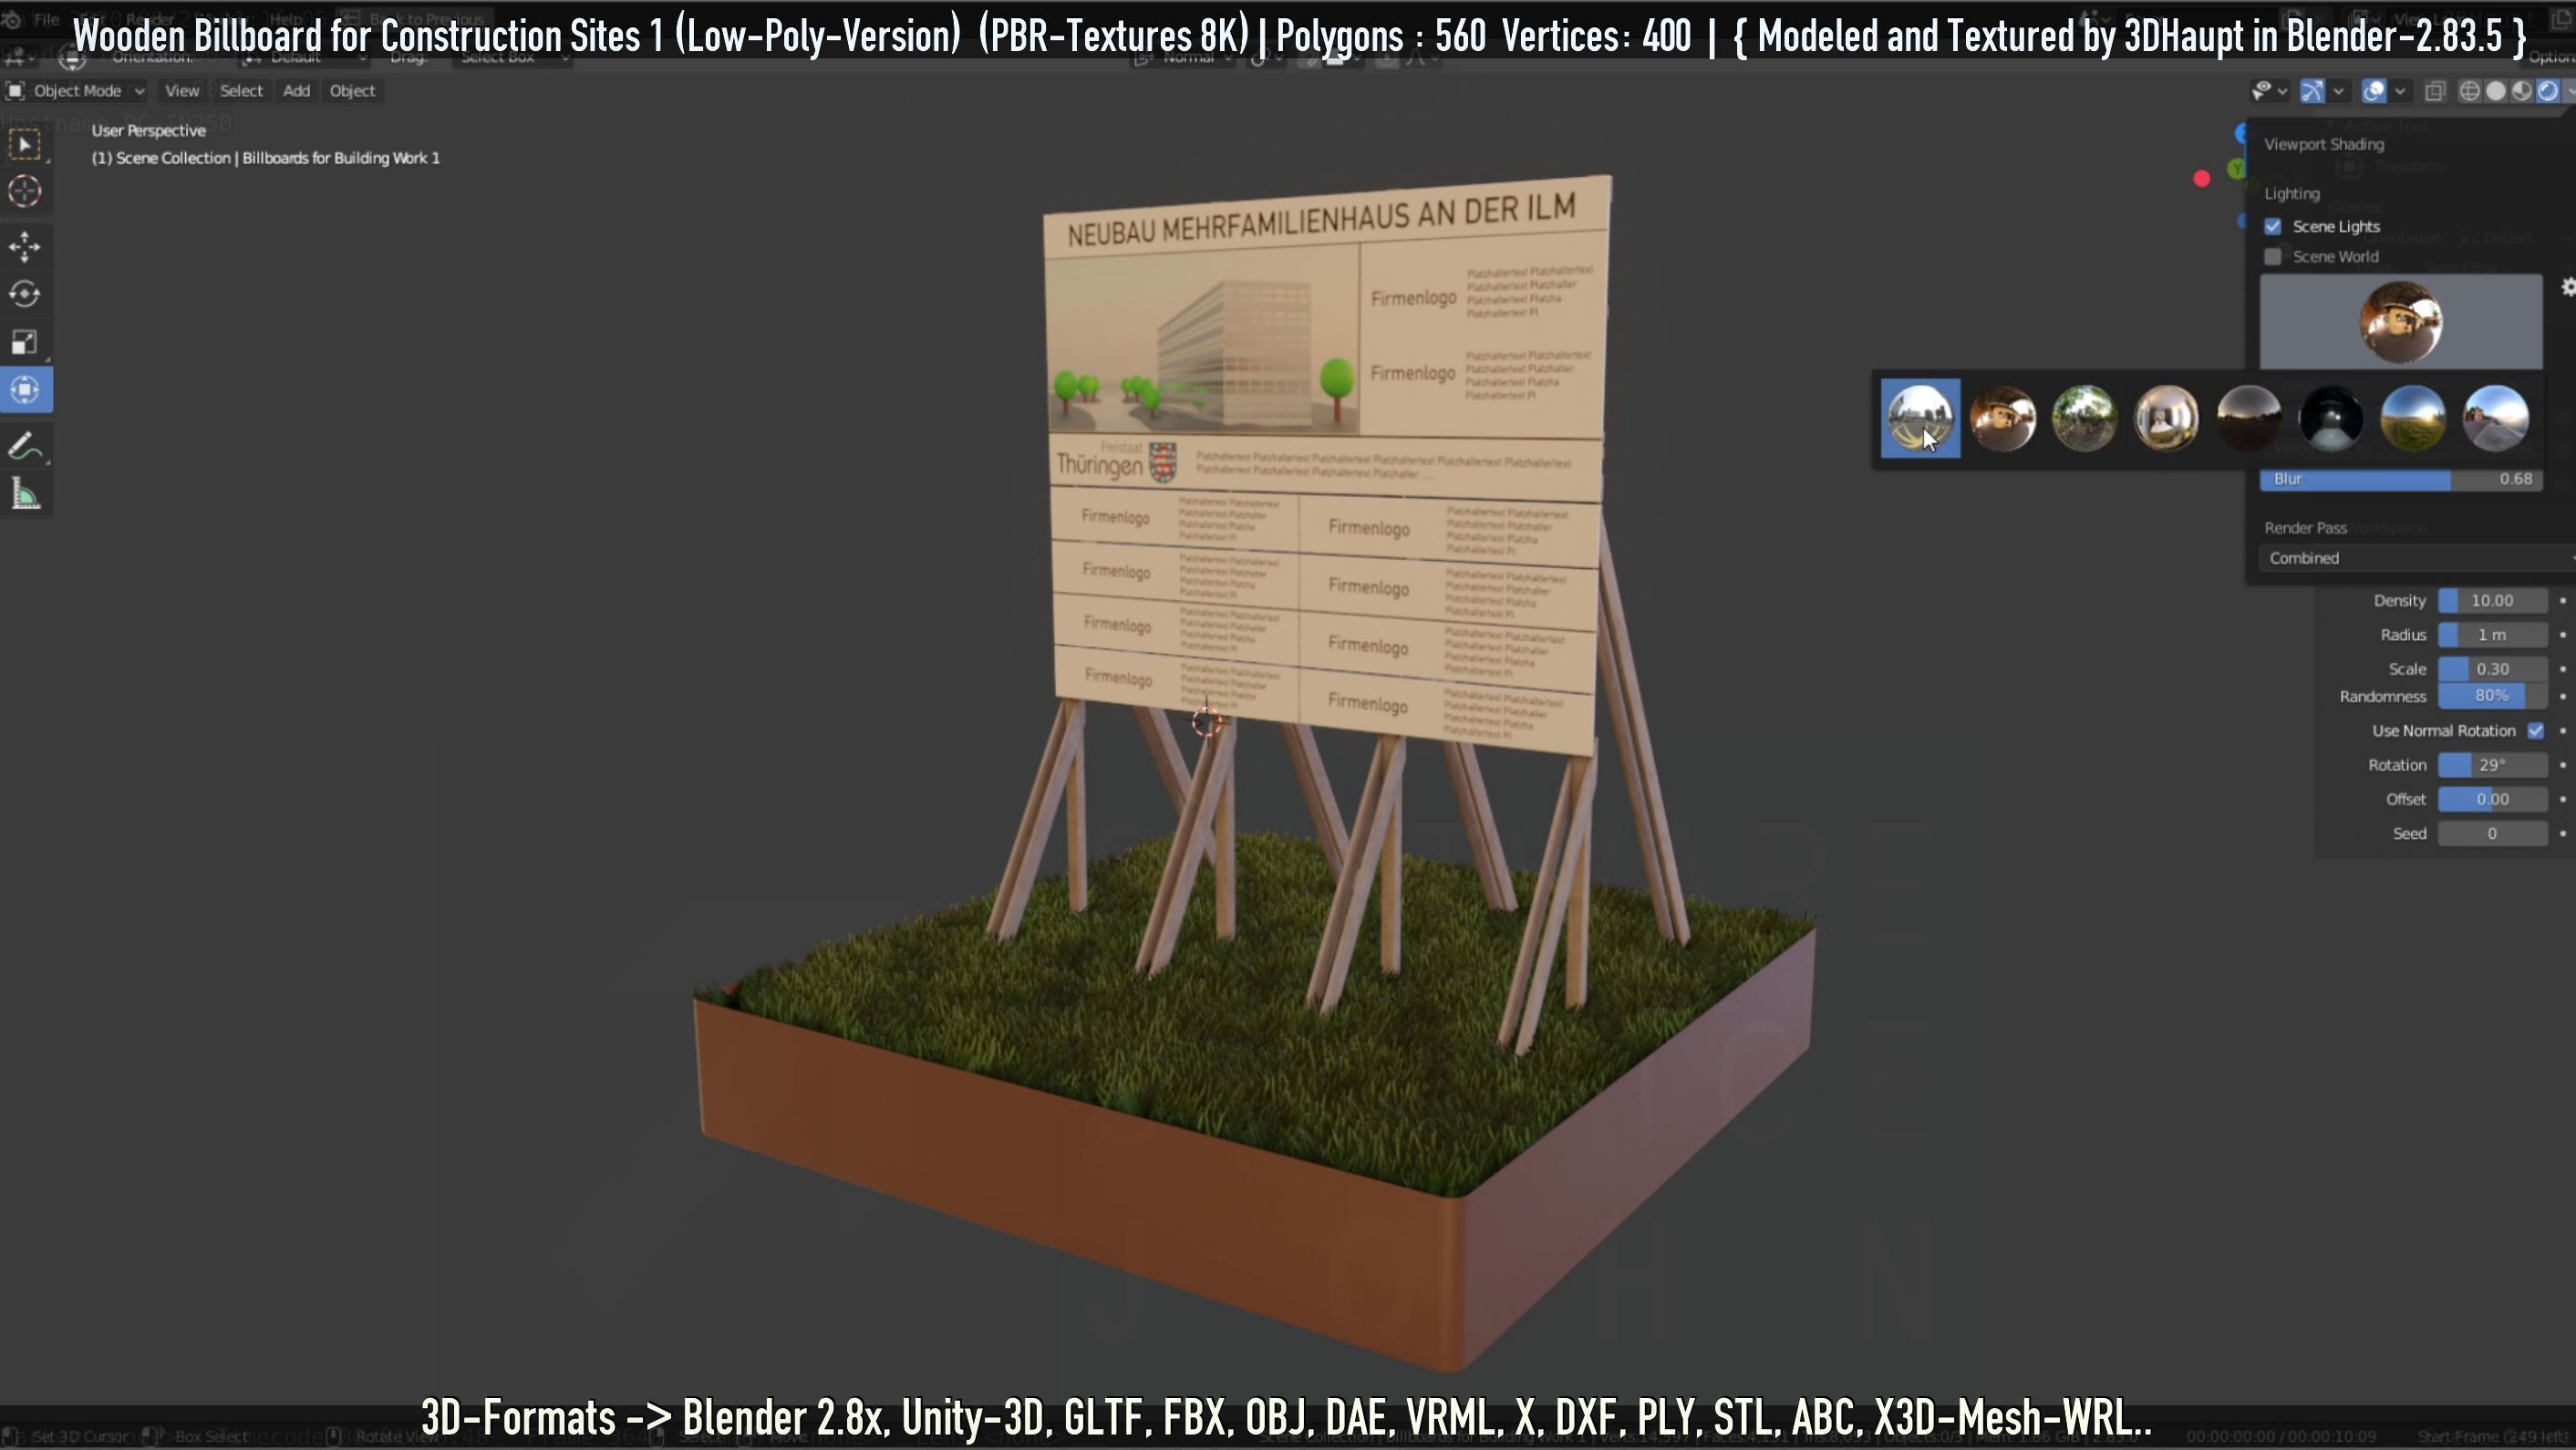Choose the Move tool

click(25, 246)
